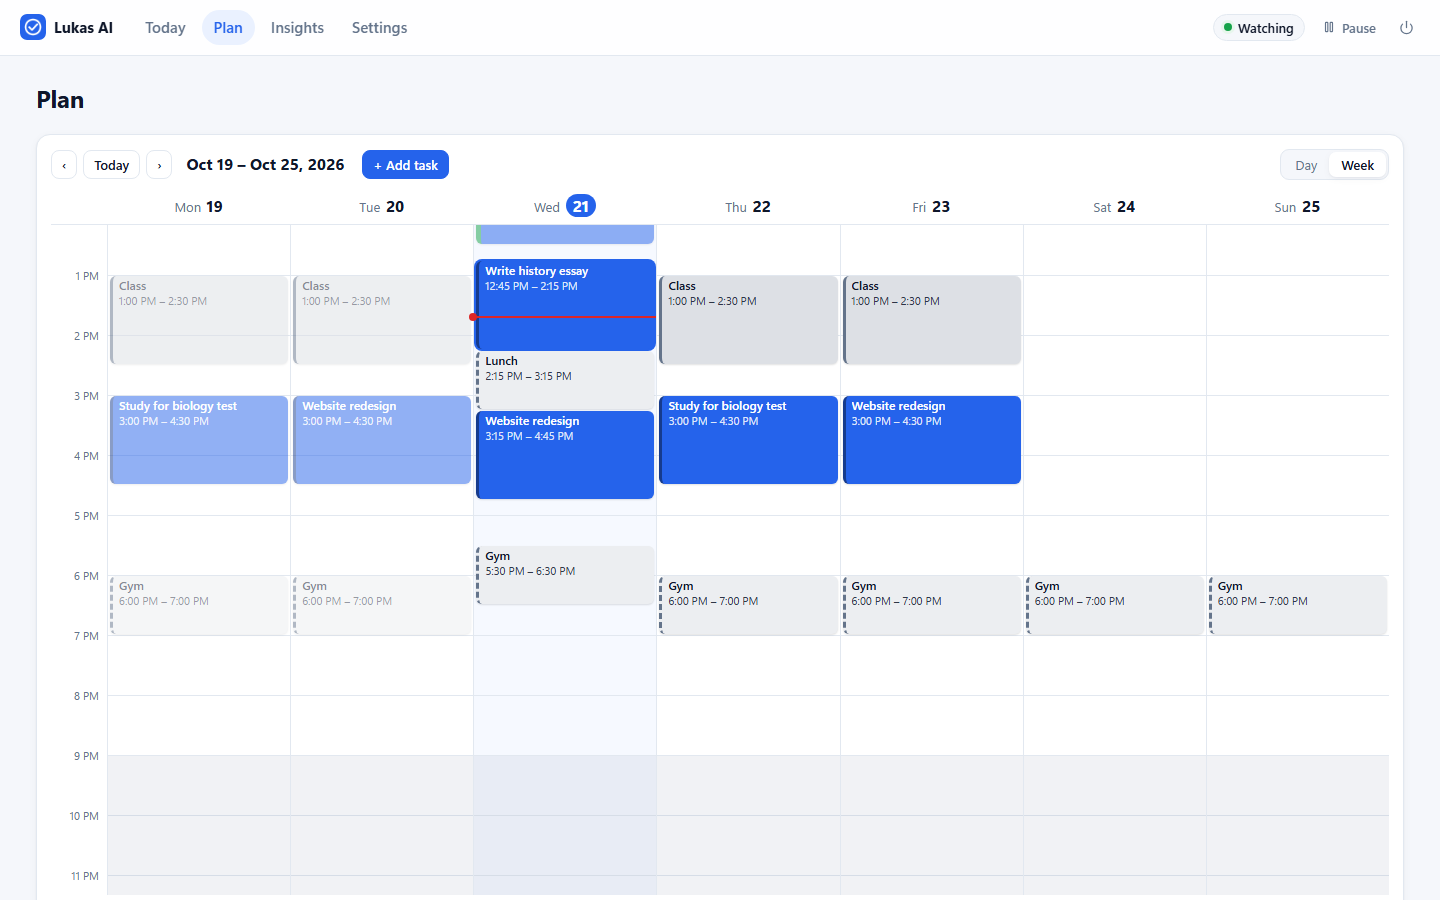Click the current-time red marker line
Screen dimensions: 1440x900
click(x=563, y=317)
